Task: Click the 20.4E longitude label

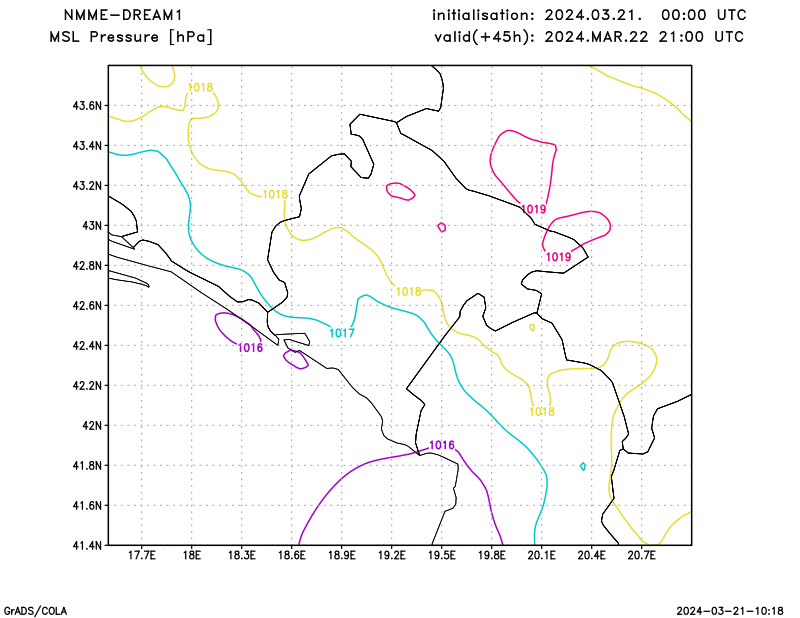Action: tap(592, 555)
